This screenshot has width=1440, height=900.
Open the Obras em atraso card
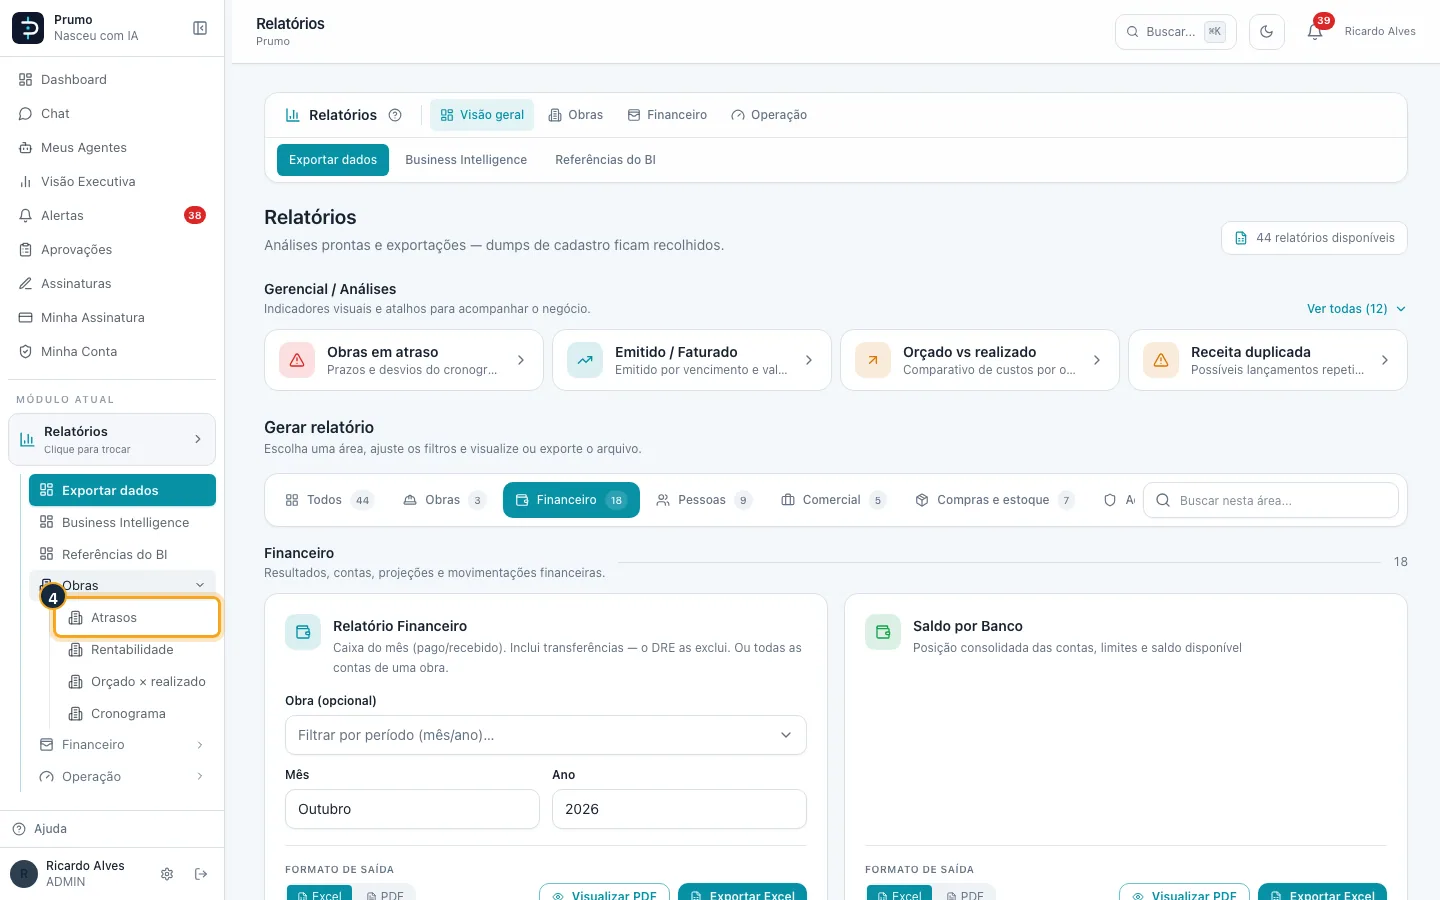[x=404, y=360]
